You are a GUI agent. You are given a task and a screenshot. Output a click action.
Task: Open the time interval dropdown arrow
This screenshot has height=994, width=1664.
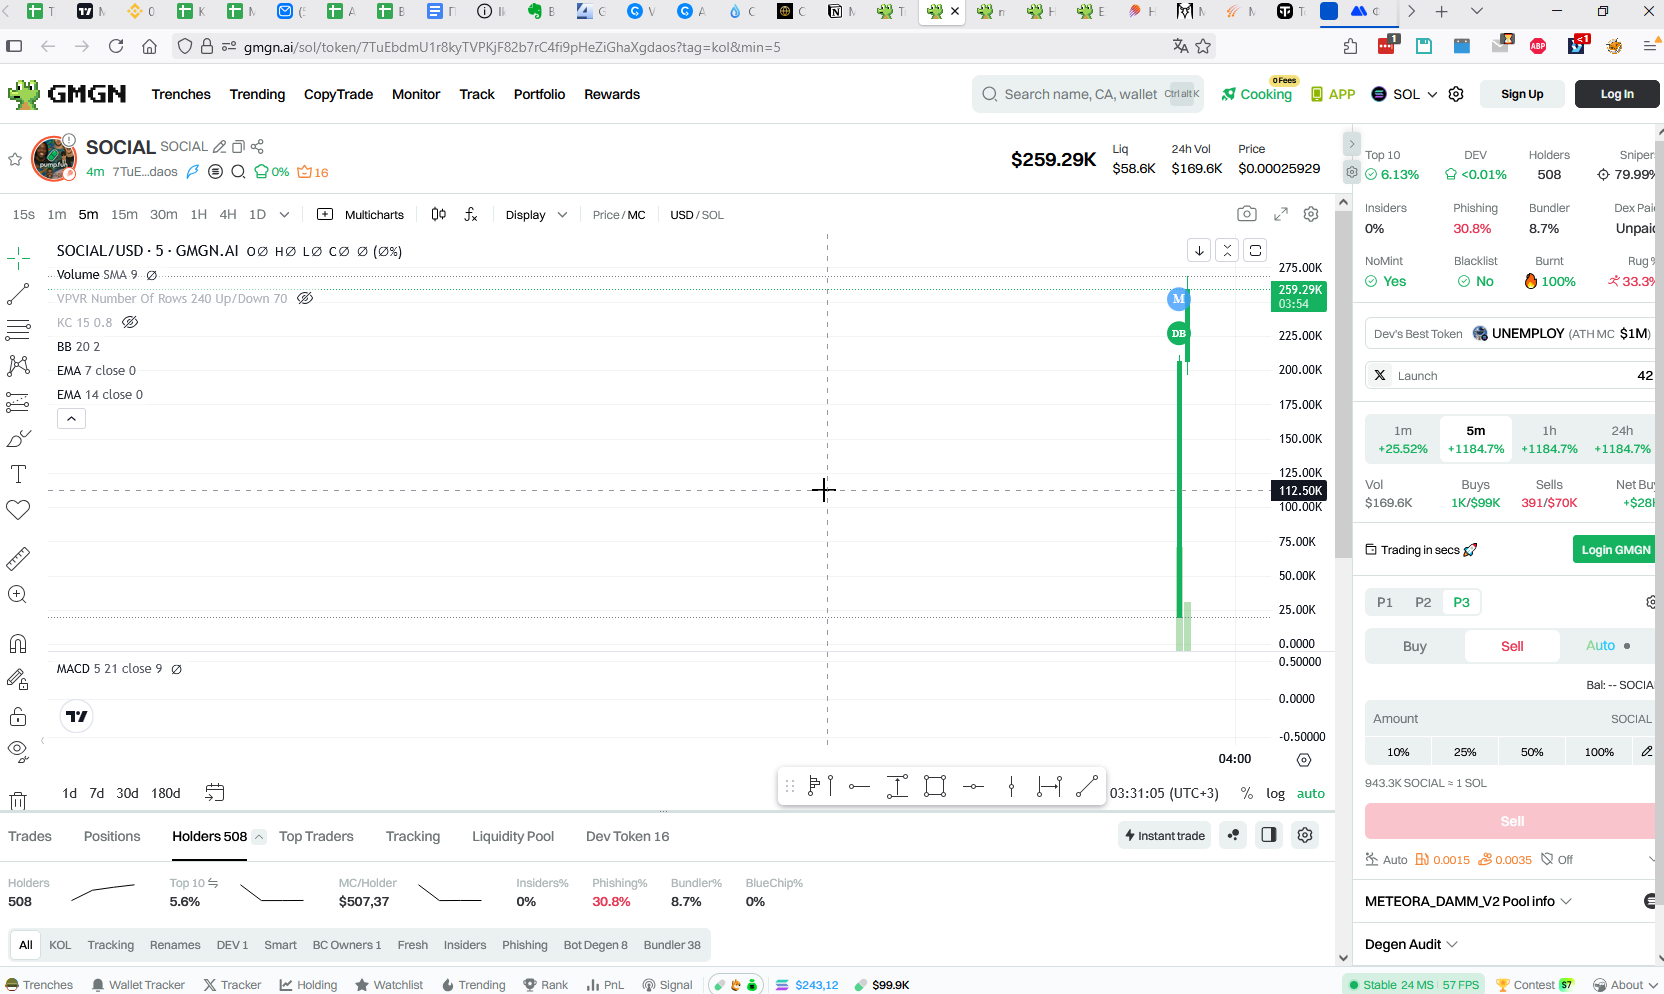[284, 214]
